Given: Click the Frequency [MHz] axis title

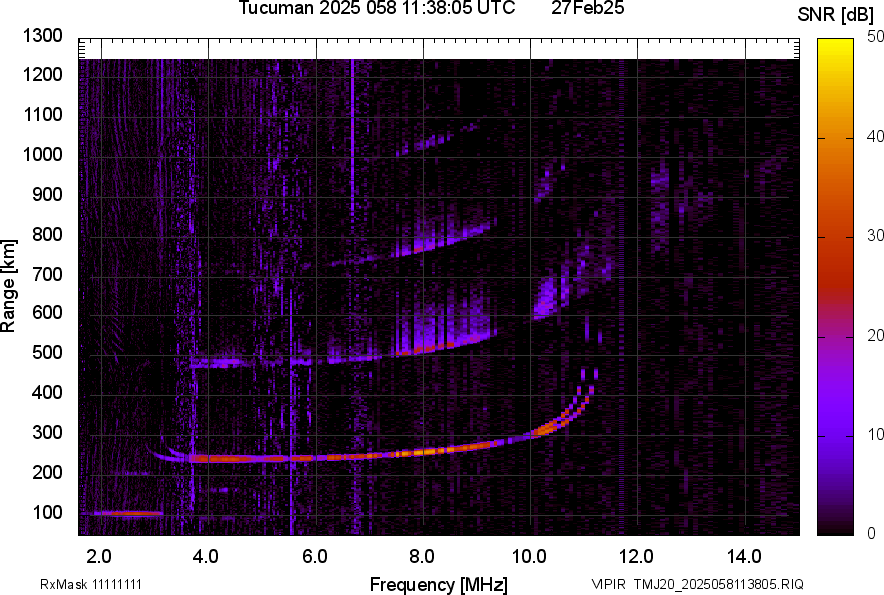Looking at the screenshot, I should (438, 584).
